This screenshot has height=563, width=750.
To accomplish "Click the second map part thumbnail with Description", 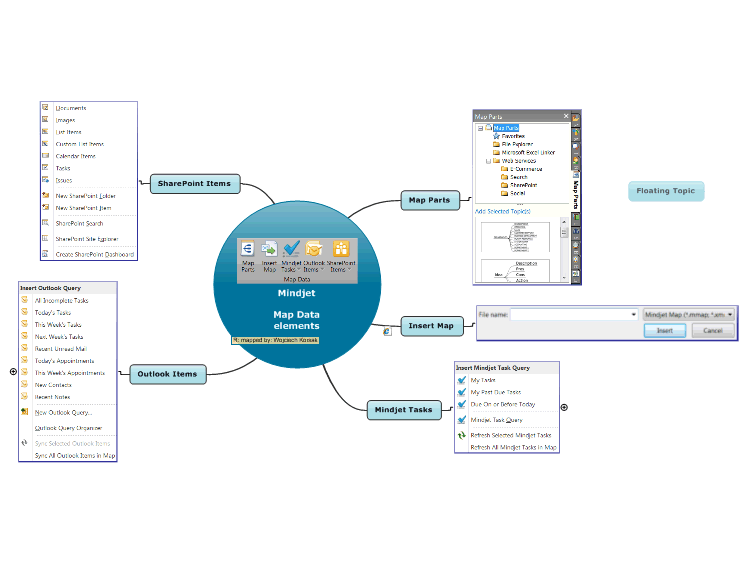I will click(516, 271).
